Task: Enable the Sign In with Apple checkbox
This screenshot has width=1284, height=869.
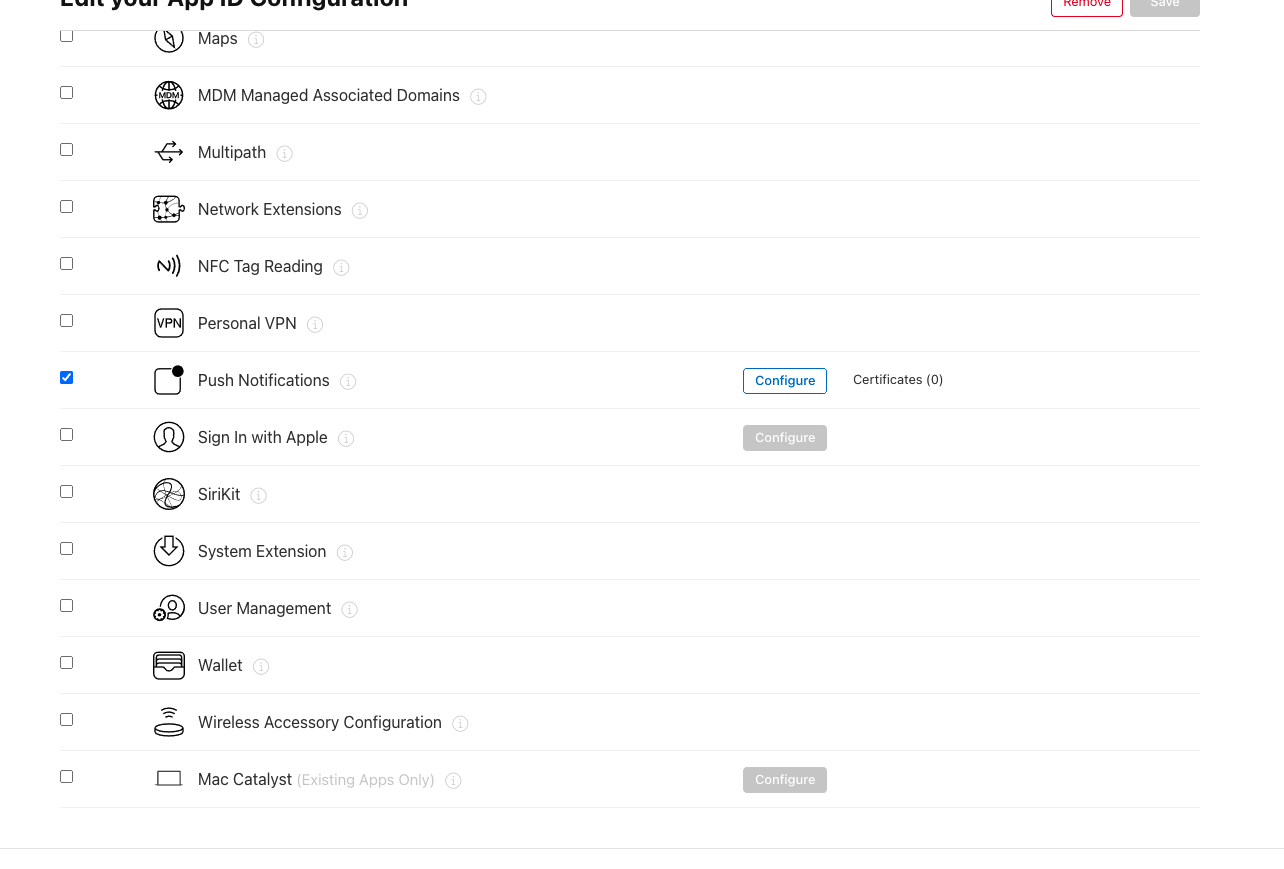Action: point(67,434)
